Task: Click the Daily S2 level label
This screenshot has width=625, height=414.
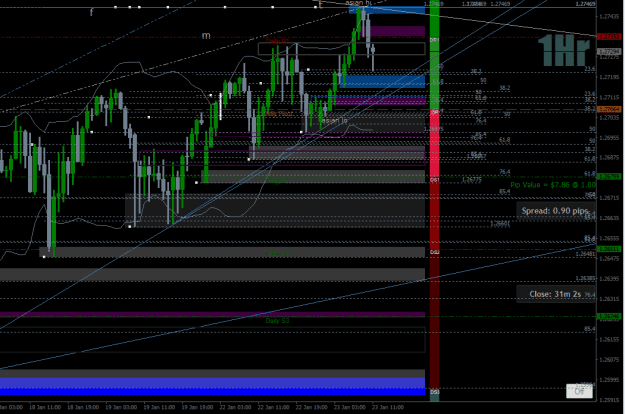Action: (x=277, y=253)
